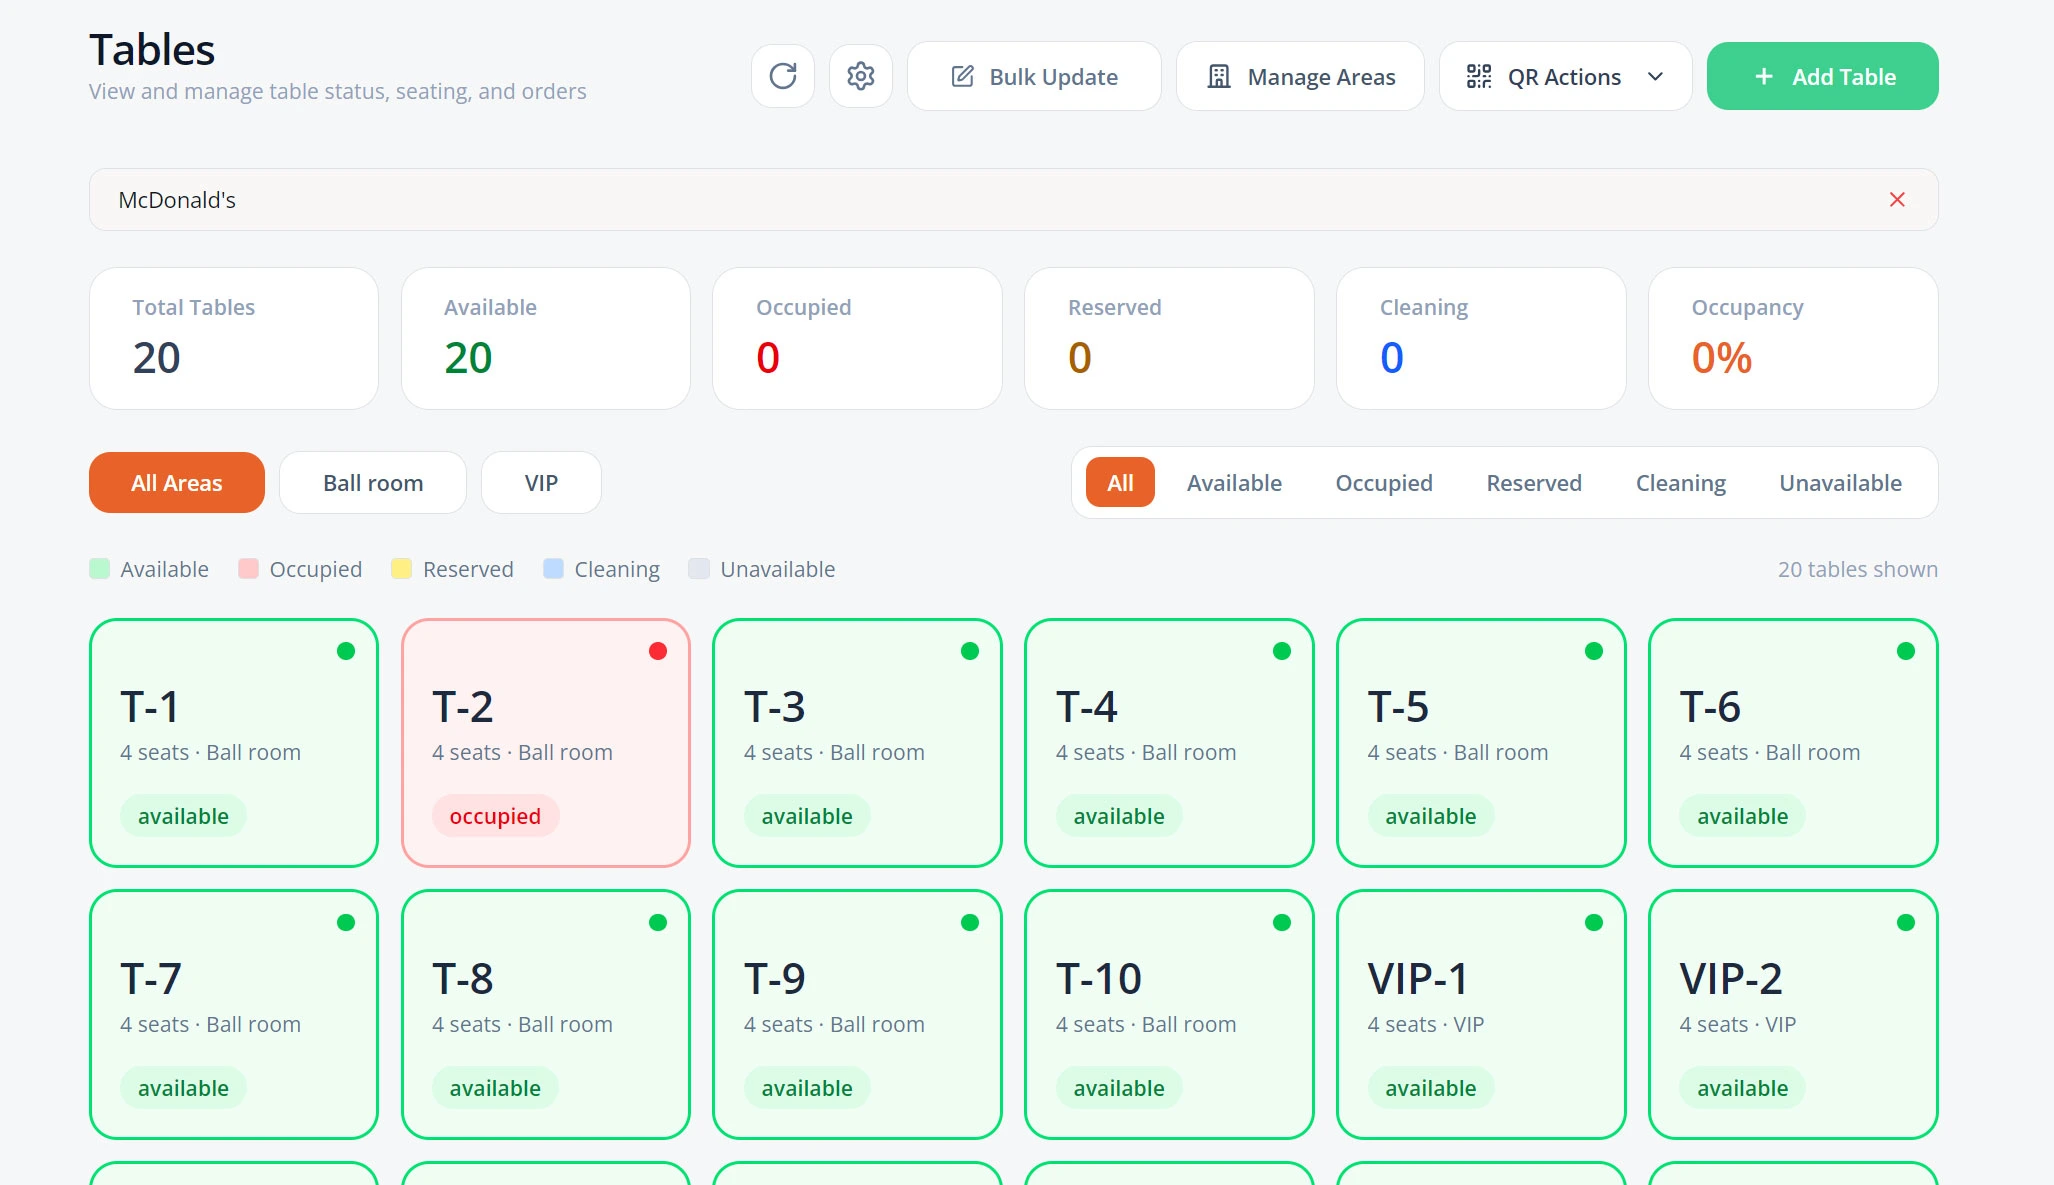Screen dimensions: 2054x1185
Task: Click the occupied badge on T-2
Action: (x=495, y=816)
